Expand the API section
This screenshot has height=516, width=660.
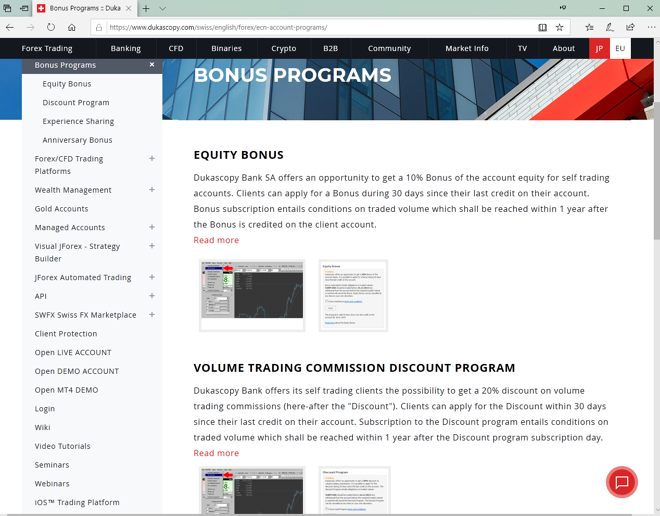click(x=152, y=296)
